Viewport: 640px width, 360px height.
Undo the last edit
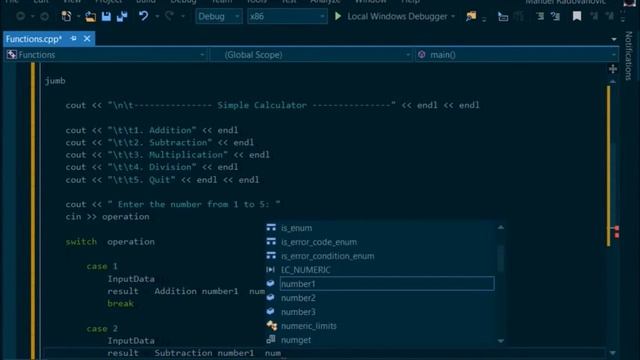143,16
